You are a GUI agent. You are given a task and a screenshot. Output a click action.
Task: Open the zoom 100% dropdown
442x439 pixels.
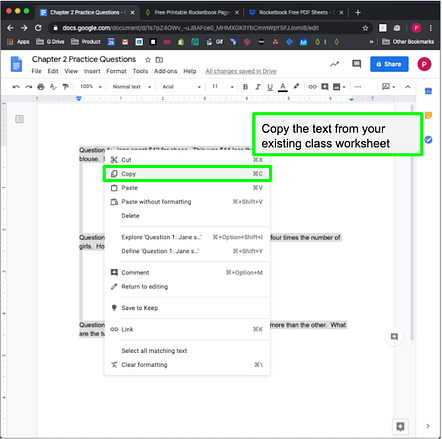coord(91,87)
